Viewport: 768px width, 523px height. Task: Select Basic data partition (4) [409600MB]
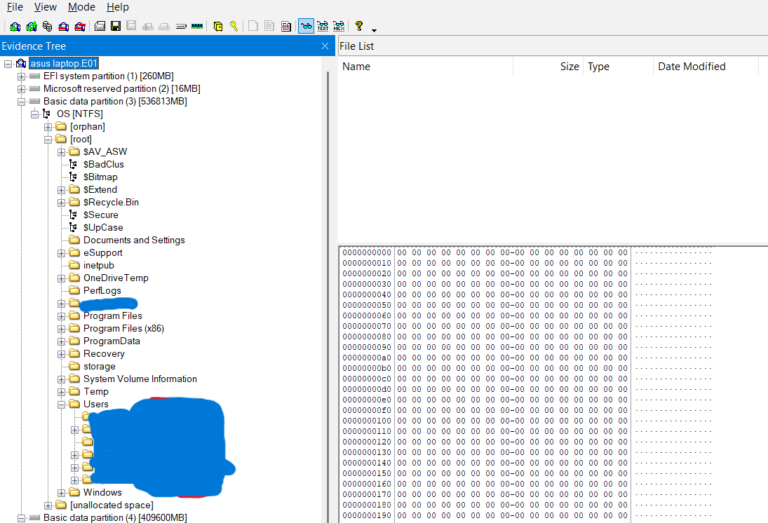(115, 518)
